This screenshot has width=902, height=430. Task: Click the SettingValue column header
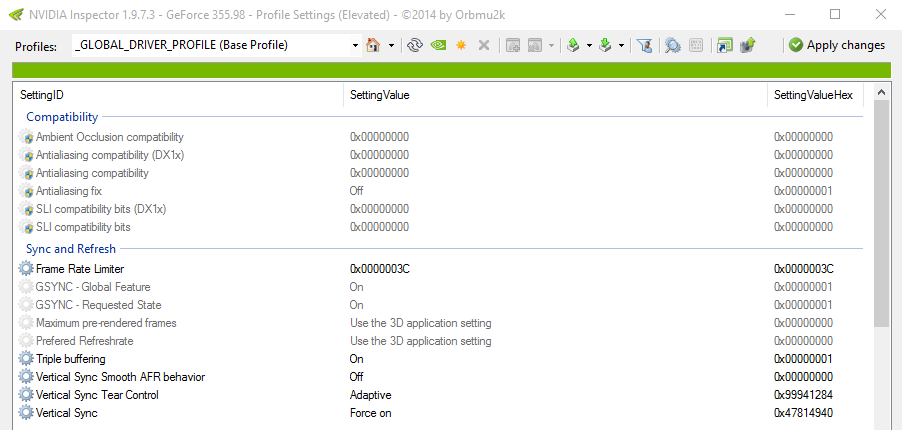coord(556,95)
